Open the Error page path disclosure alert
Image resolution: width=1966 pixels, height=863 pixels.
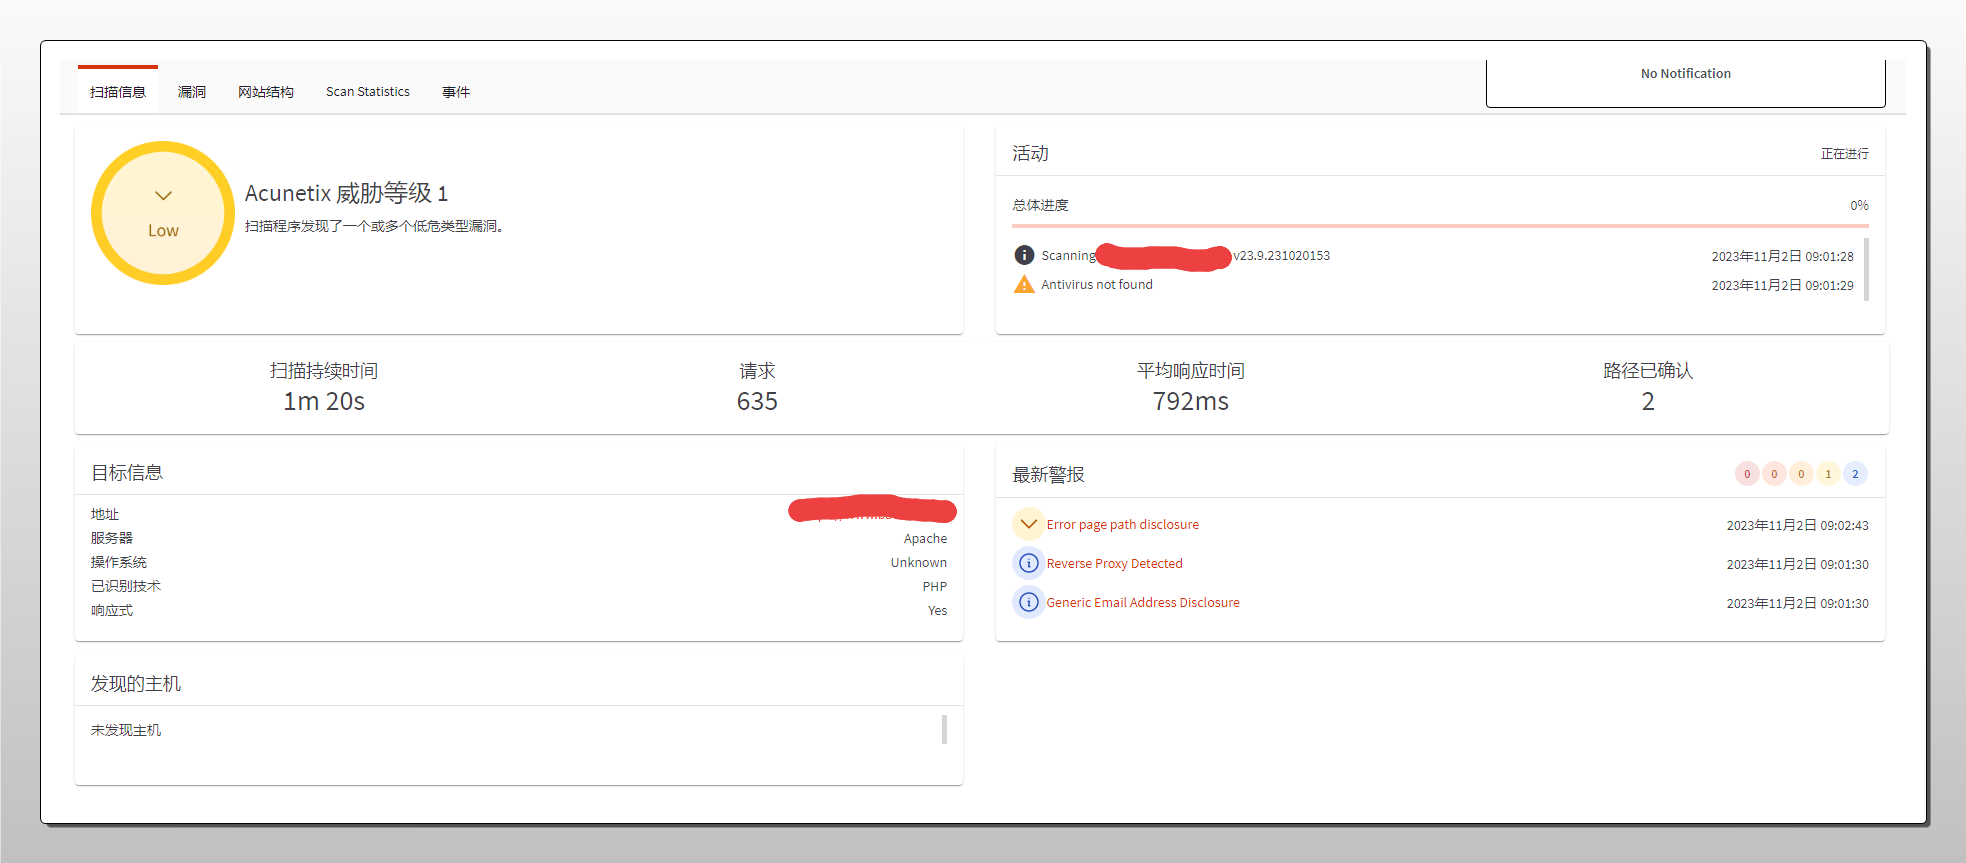click(x=1122, y=524)
